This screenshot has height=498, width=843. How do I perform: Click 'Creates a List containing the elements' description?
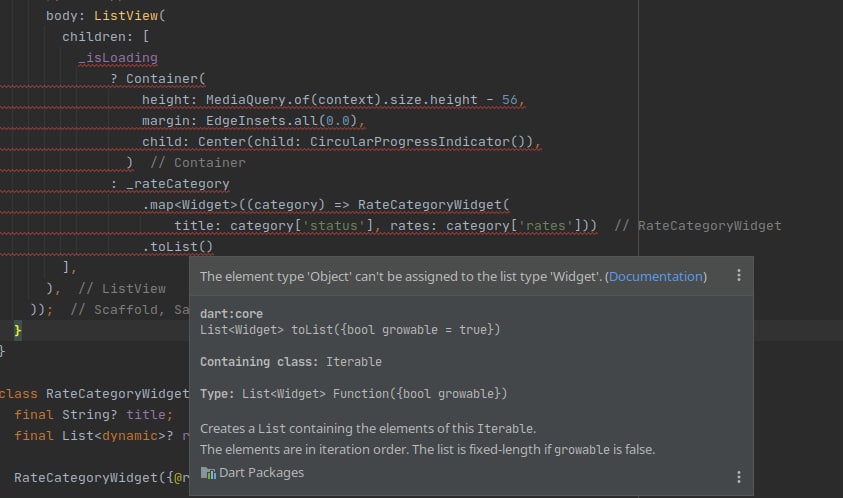tap(368, 429)
